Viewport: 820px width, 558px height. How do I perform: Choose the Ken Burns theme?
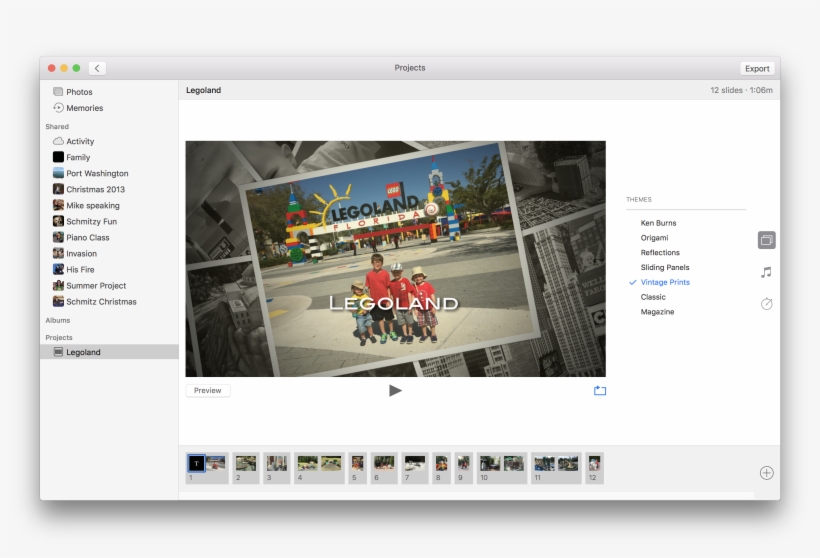click(x=658, y=223)
